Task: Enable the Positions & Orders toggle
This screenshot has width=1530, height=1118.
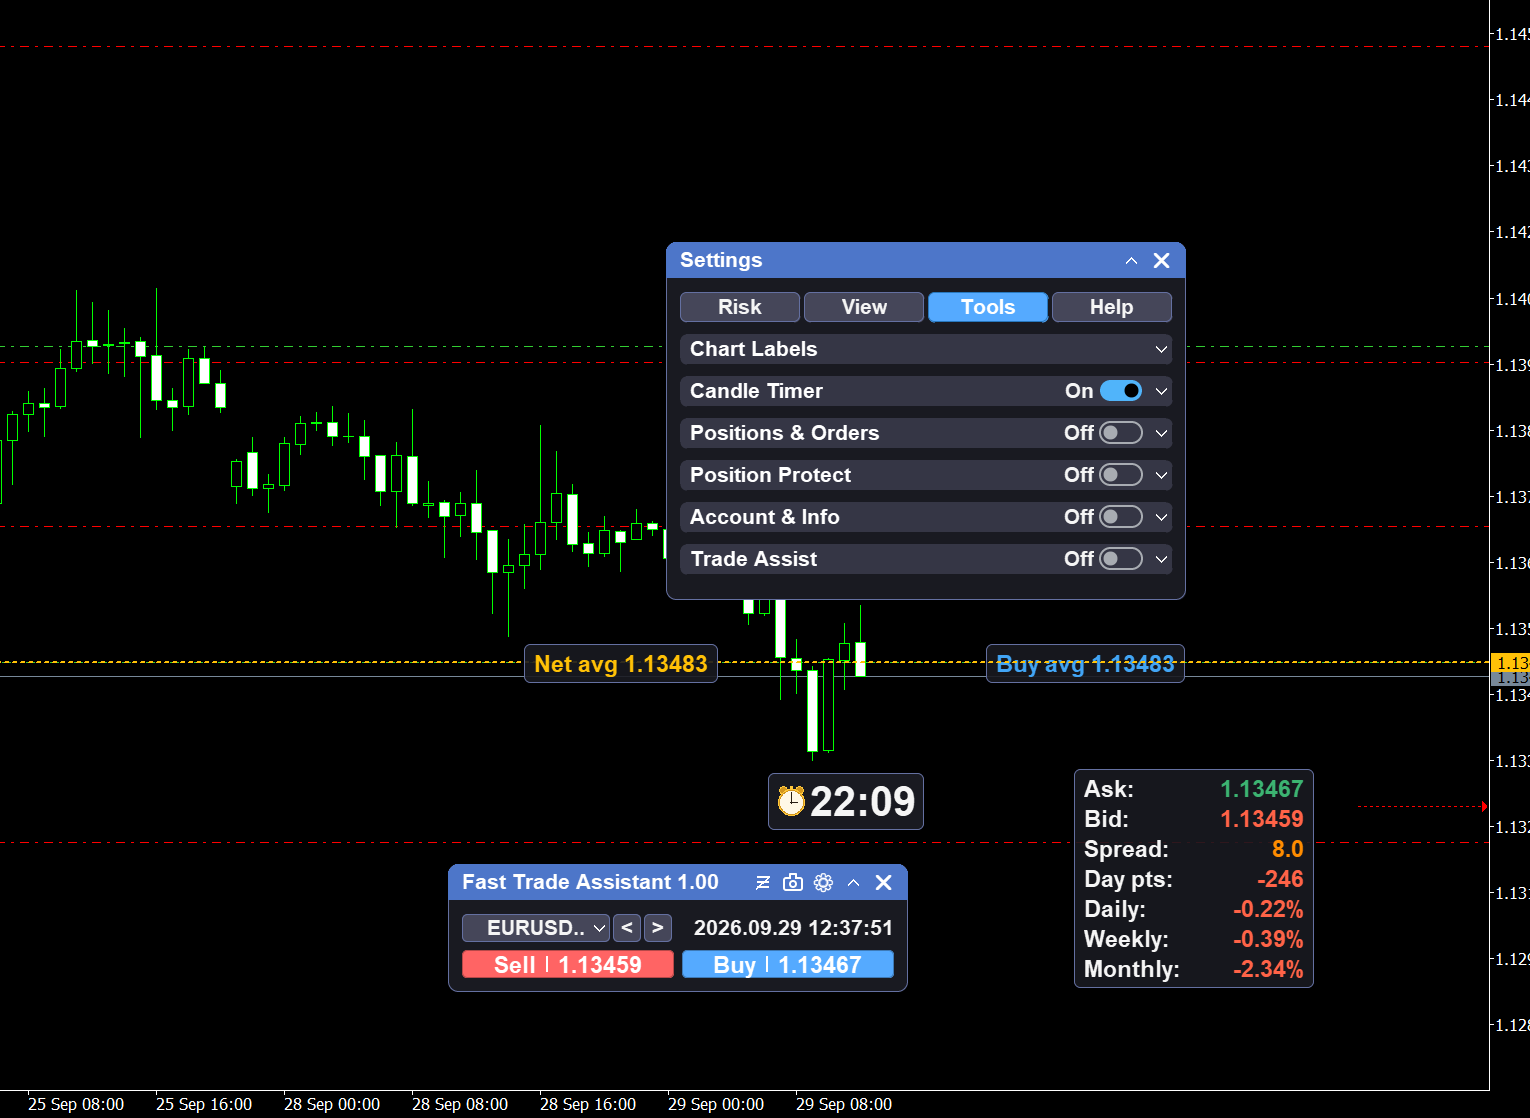Action: tap(1121, 433)
